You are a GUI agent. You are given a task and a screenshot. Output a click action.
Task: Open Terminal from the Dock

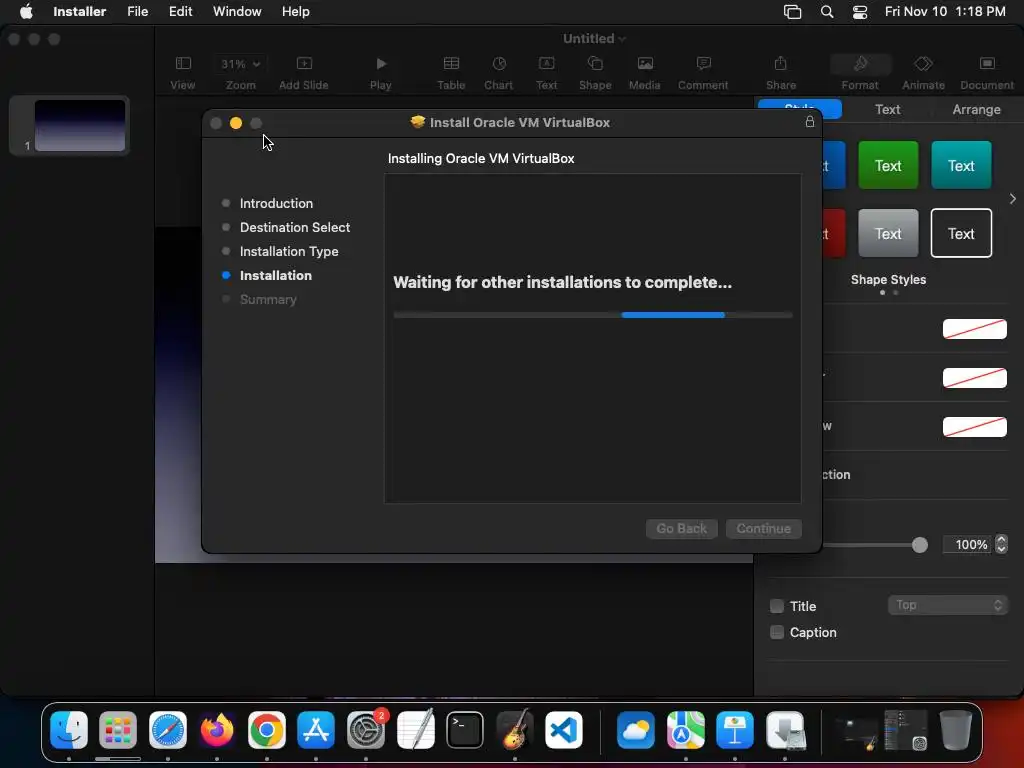[465, 730]
